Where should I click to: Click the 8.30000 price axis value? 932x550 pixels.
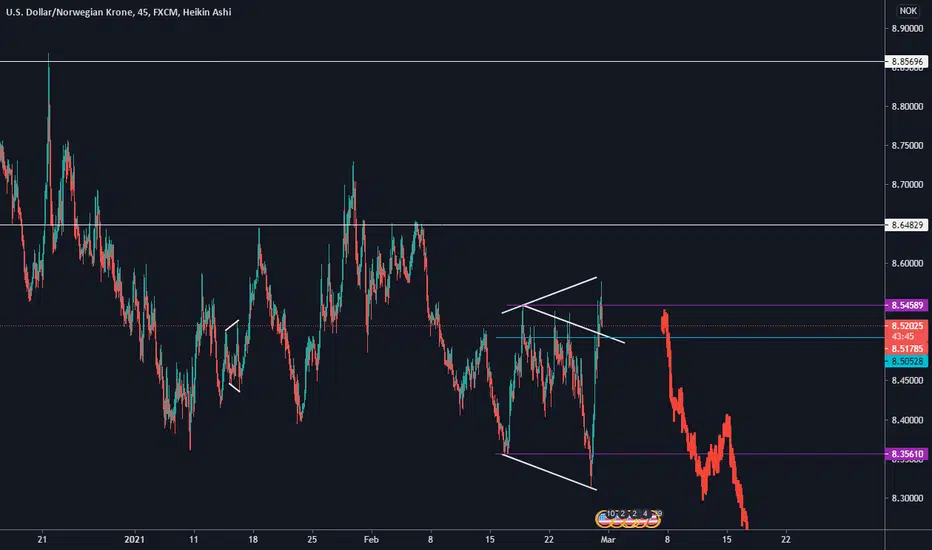point(907,498)
